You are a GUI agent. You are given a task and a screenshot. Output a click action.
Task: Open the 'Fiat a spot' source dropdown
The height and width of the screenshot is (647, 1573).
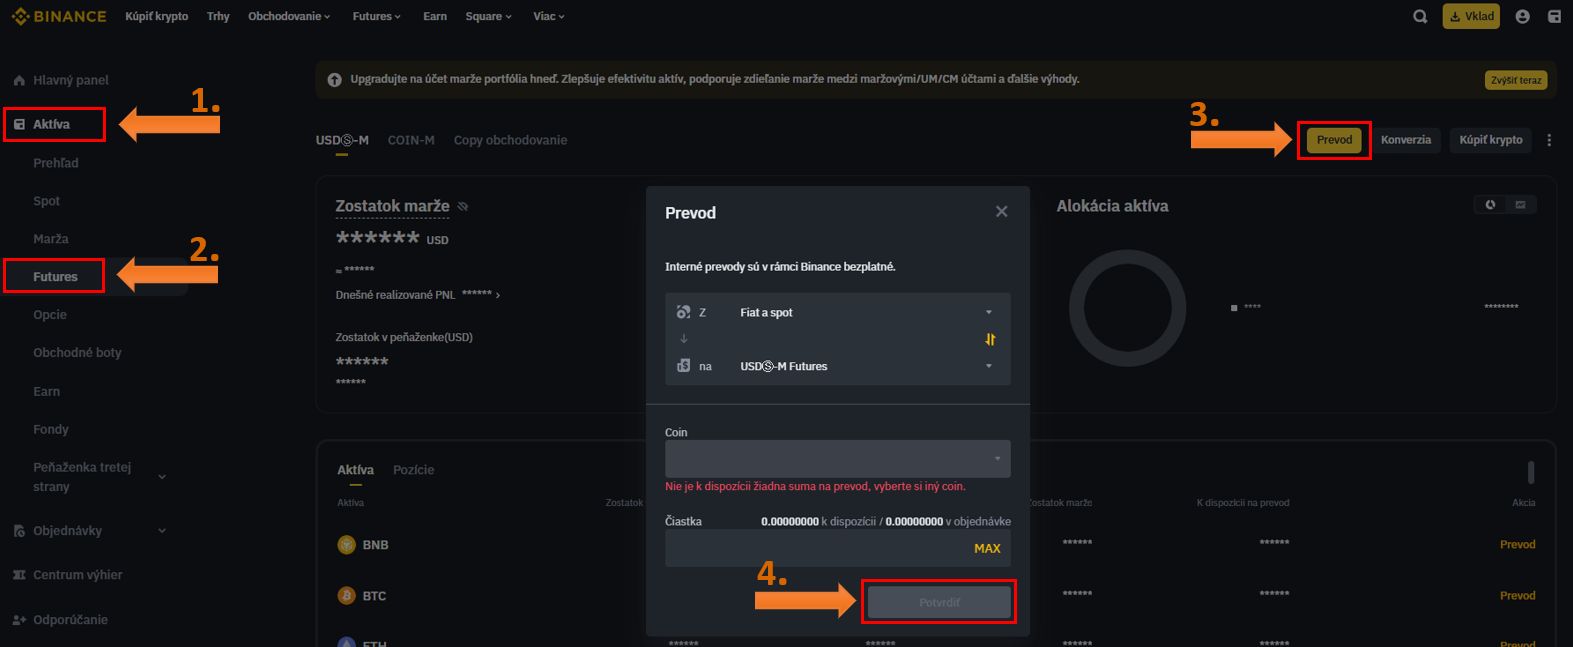863,313
